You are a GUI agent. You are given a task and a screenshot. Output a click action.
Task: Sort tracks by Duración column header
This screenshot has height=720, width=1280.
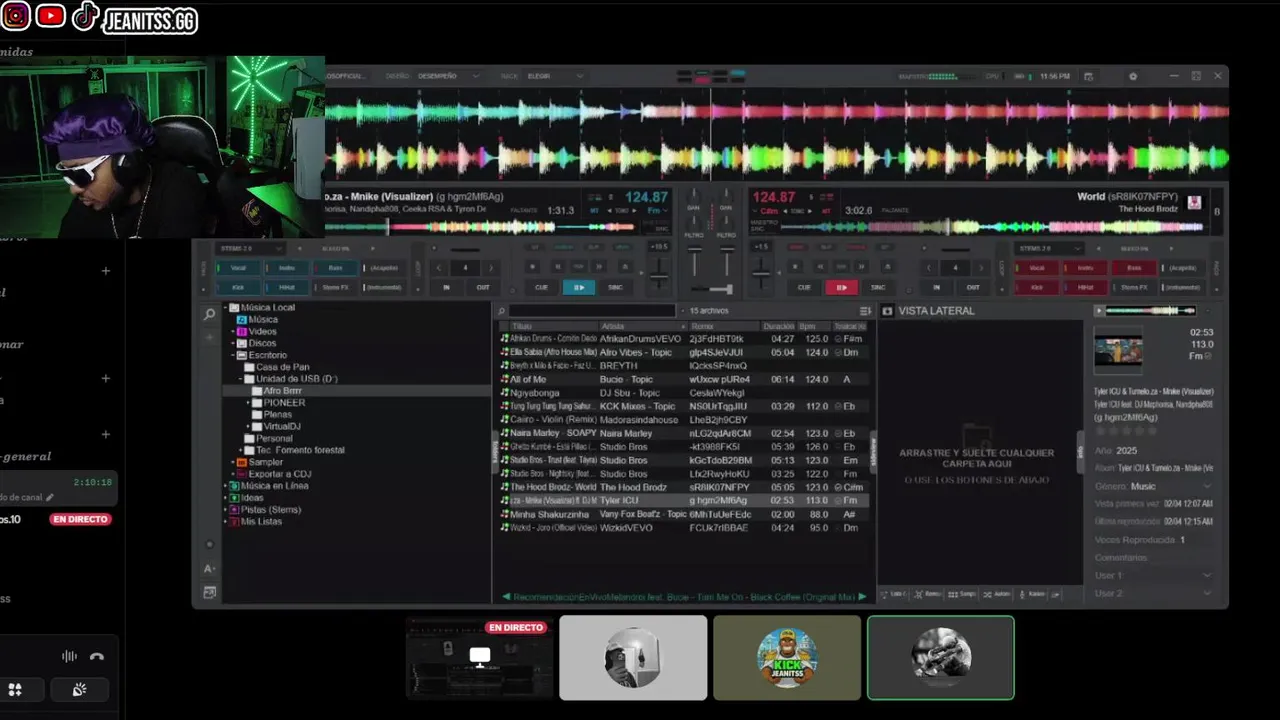click(x=779, y=326)
